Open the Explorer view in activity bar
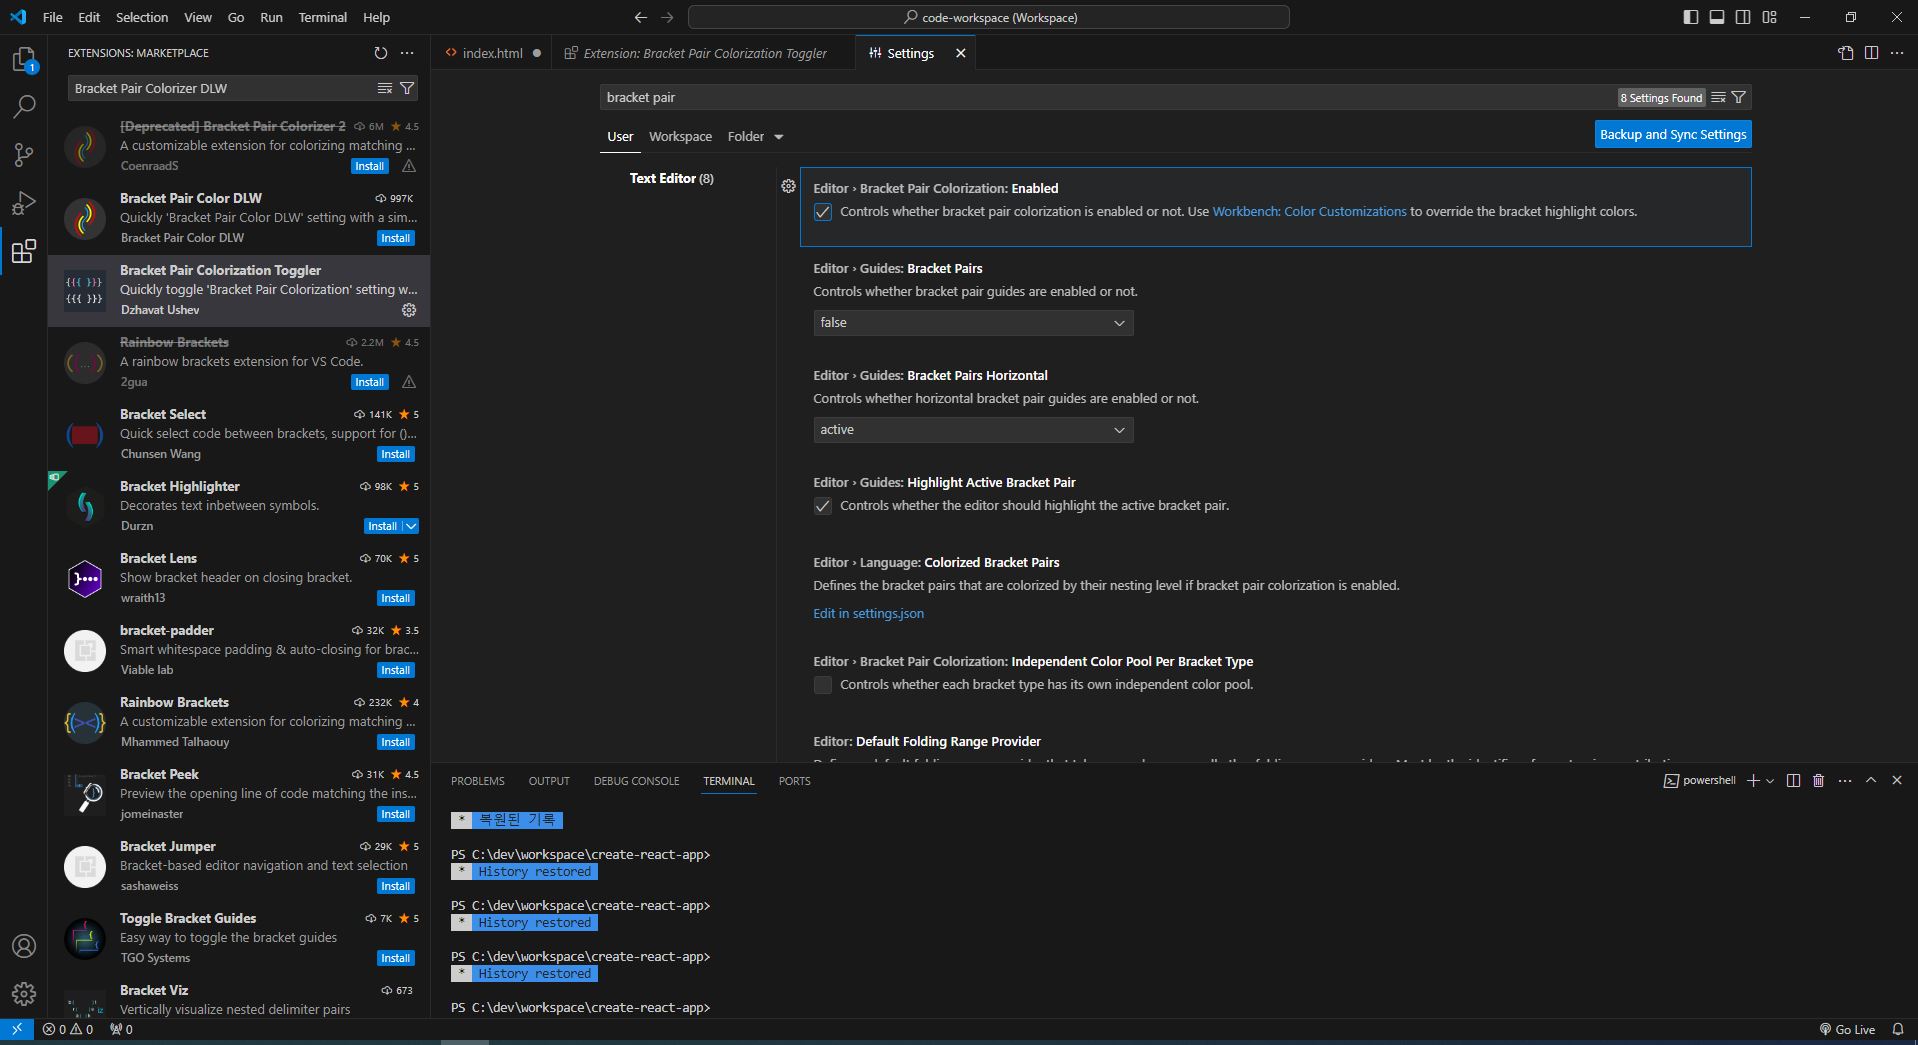The image size is (1918, 1045). pyautogui.click(x=24, y=60)
